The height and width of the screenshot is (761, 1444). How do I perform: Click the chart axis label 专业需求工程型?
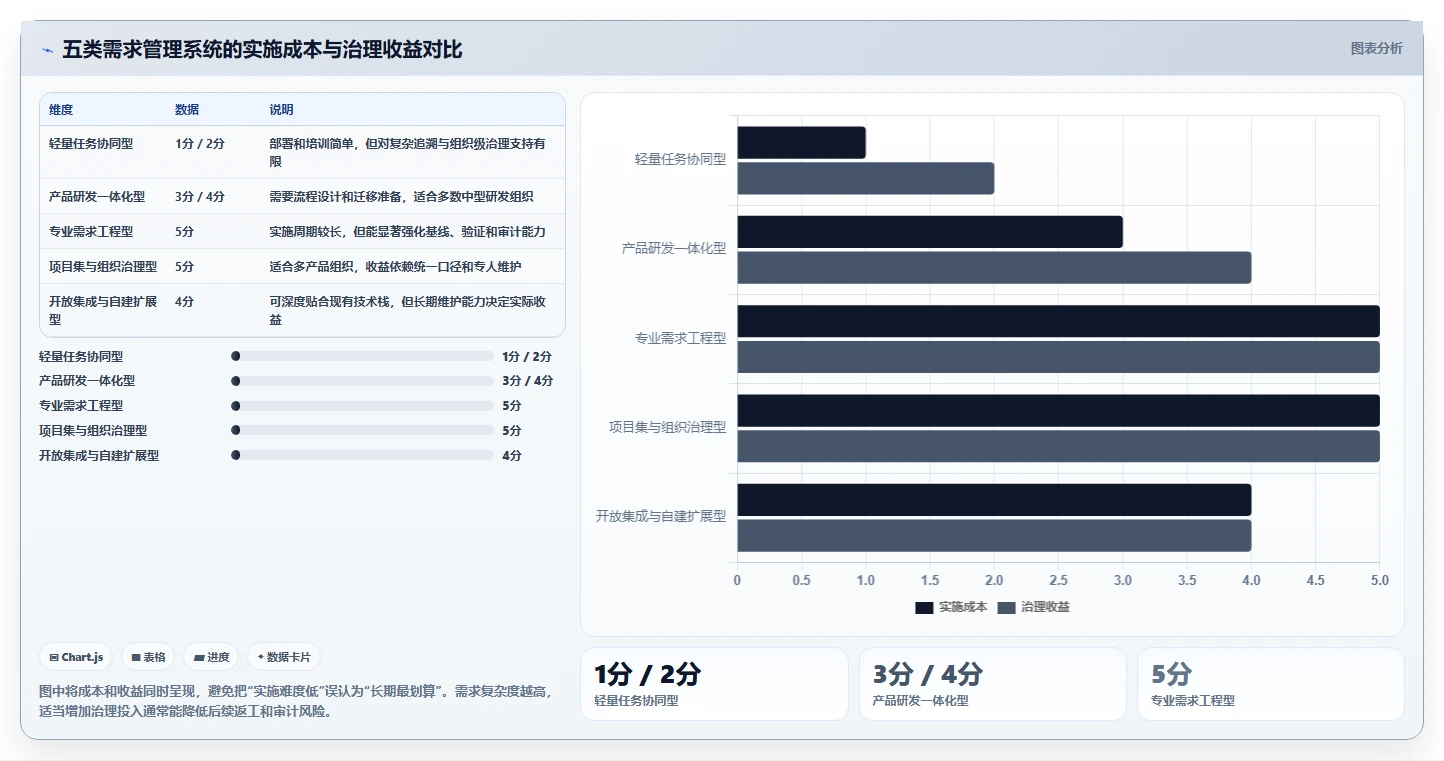[680, 338]
